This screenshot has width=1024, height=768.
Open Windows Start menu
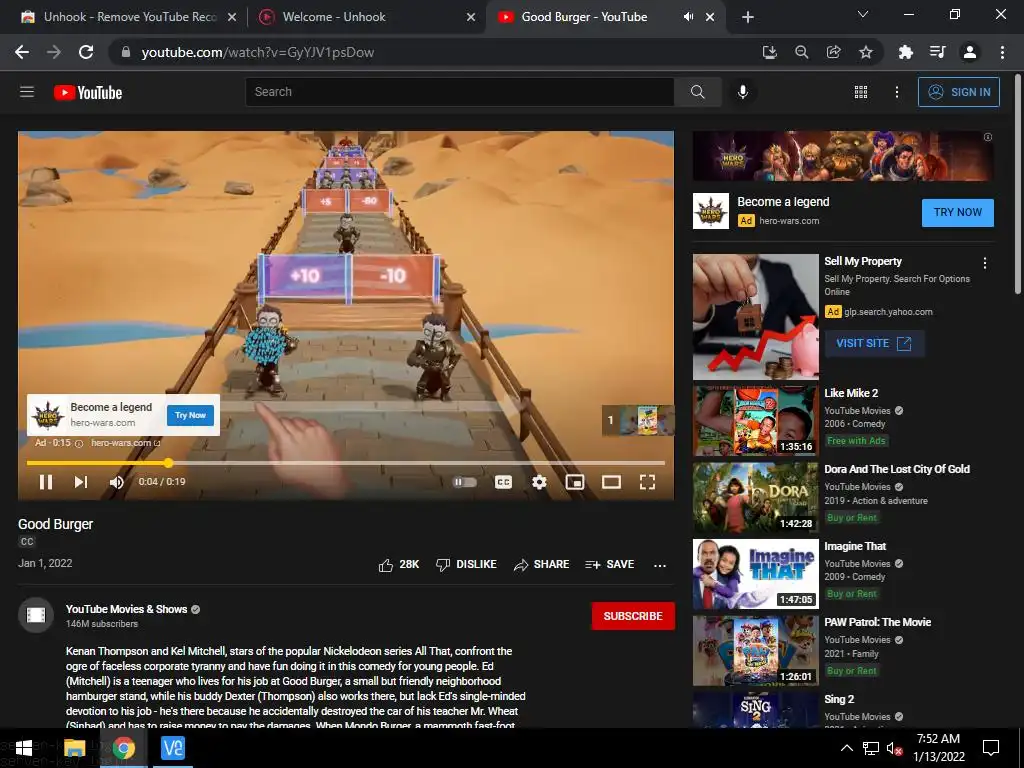pos(24,748)
